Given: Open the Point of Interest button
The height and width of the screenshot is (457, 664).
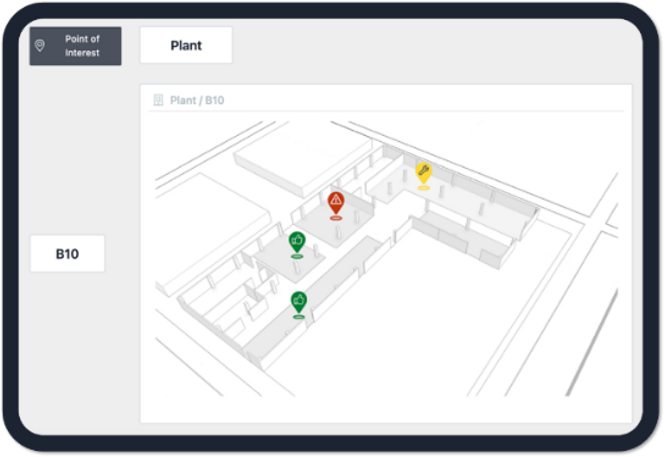Looking at the screenshot, I should tap(75, 46).
